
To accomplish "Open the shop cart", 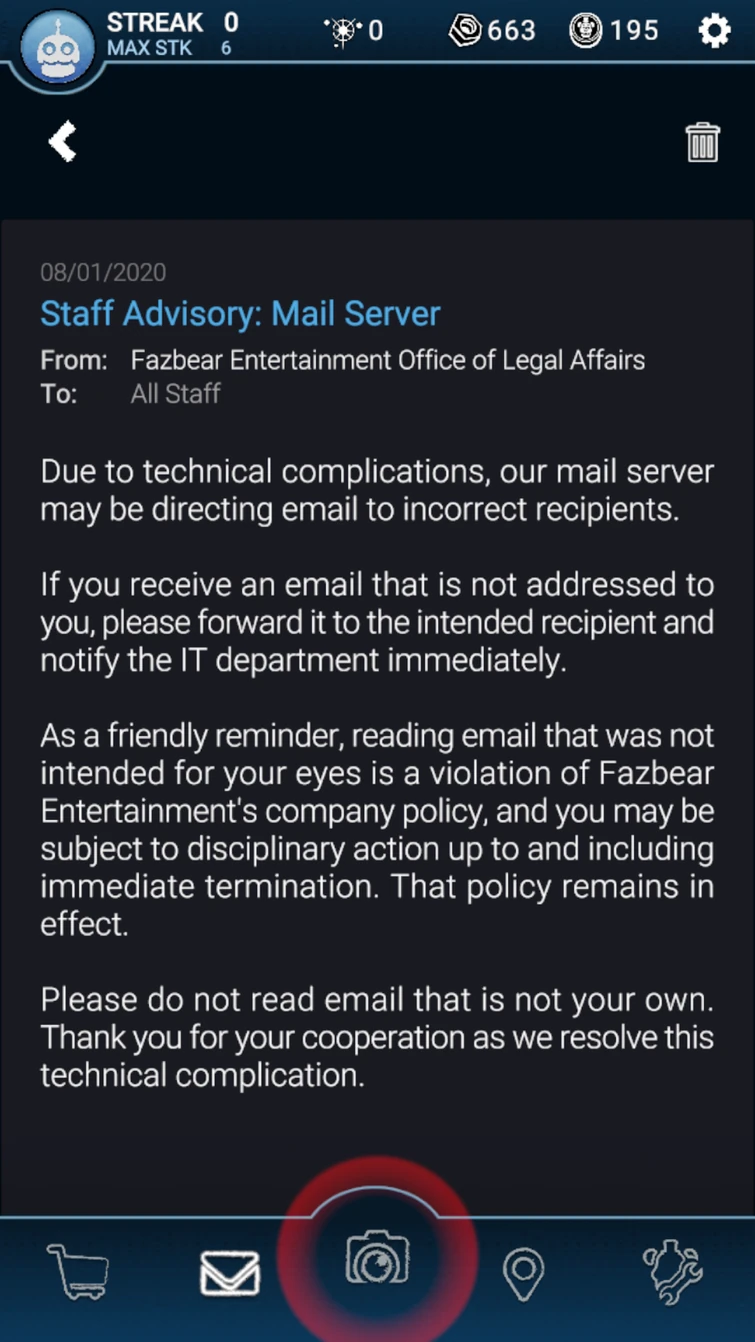I will (x=78, y=1272).
